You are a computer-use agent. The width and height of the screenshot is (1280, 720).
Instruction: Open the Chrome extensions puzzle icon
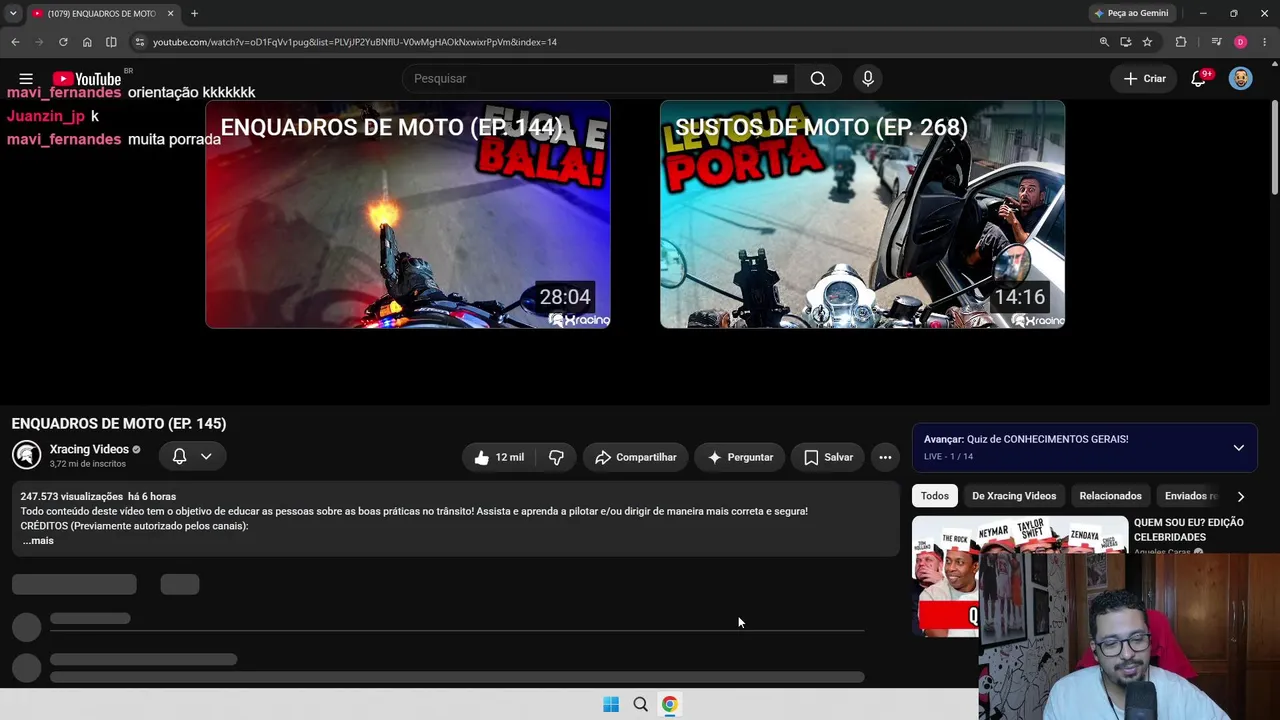pos(1181,42)
